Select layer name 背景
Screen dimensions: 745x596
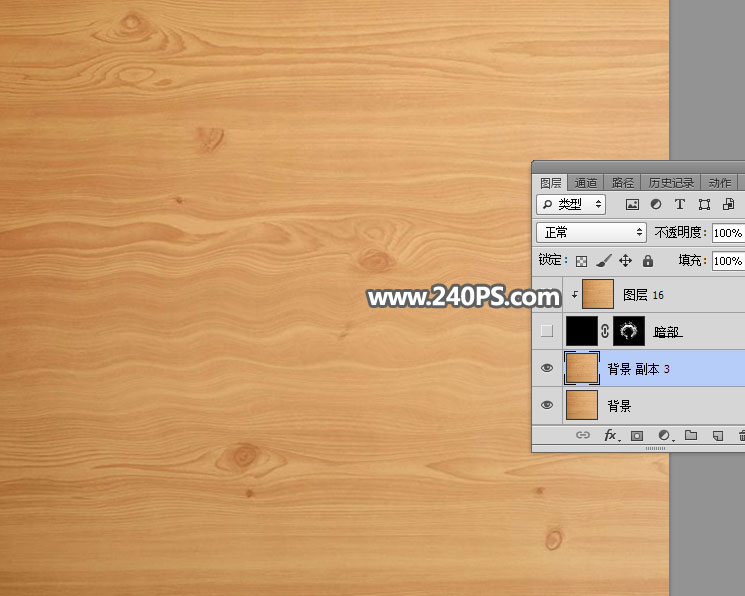(x=619, y=406)
